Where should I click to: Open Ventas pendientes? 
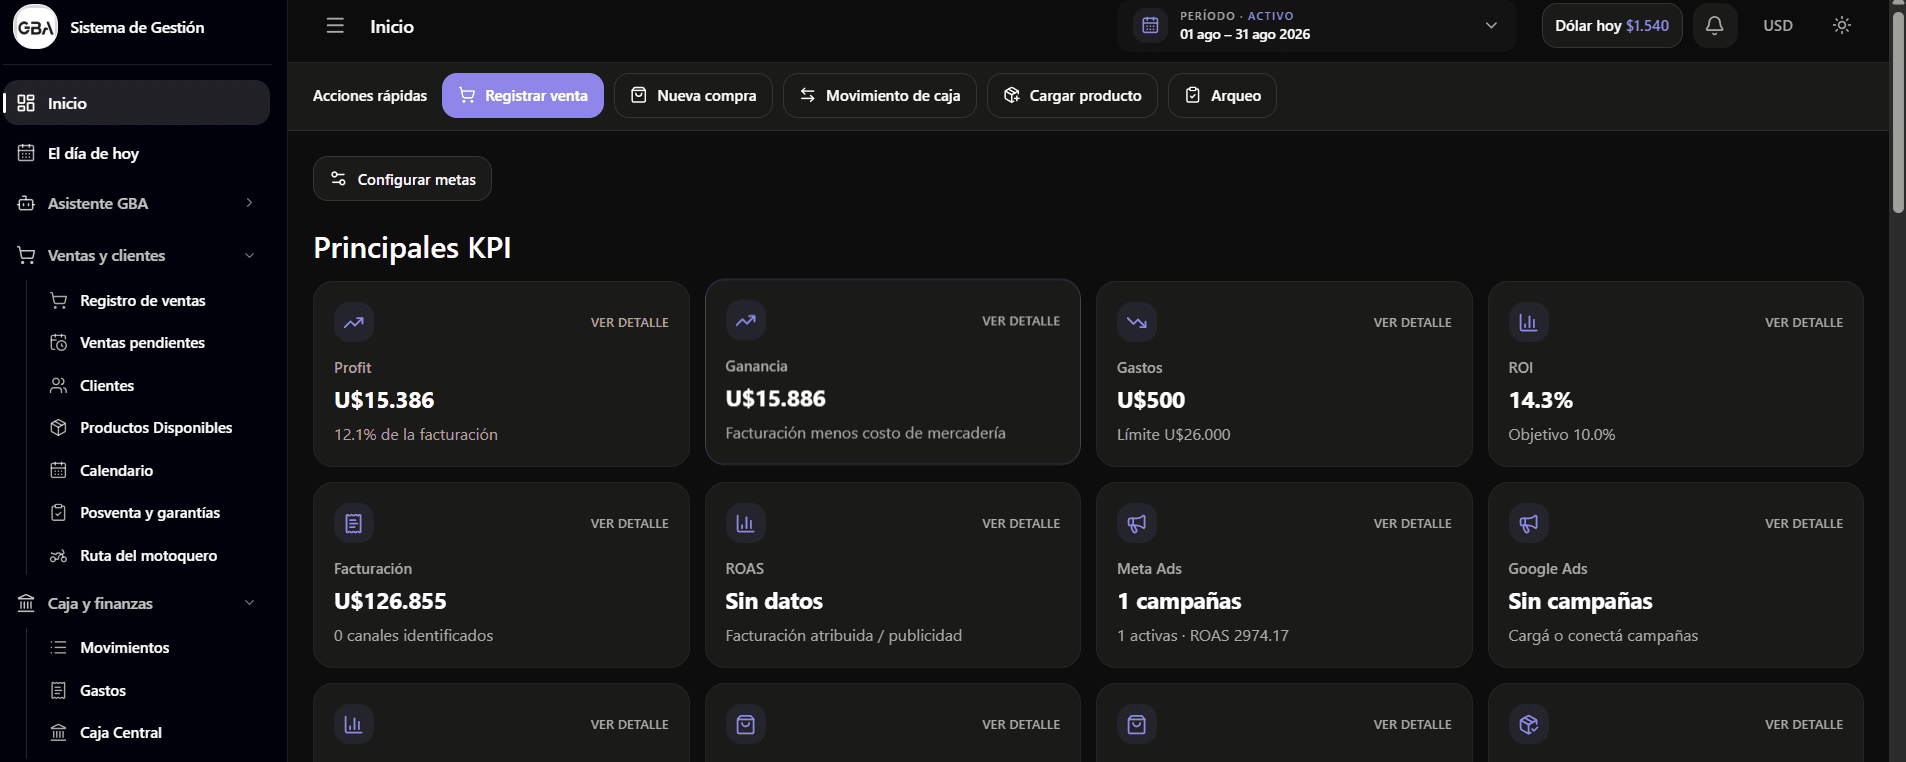click(143, 343)
